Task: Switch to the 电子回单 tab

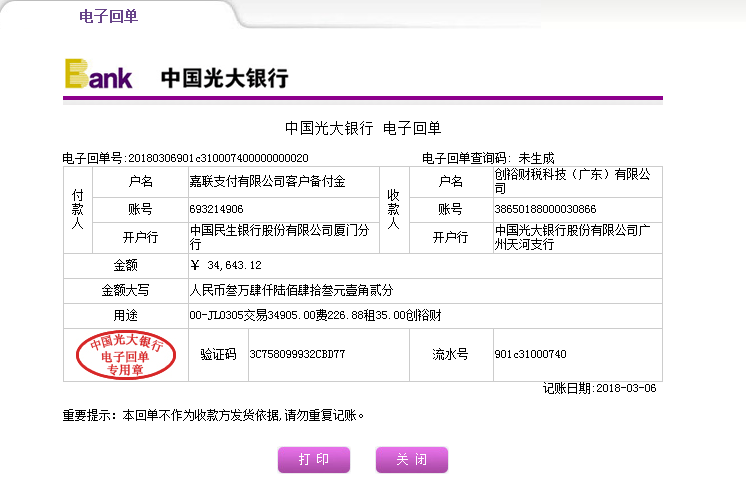Action: pyautogui.click(x=108, y=14)
